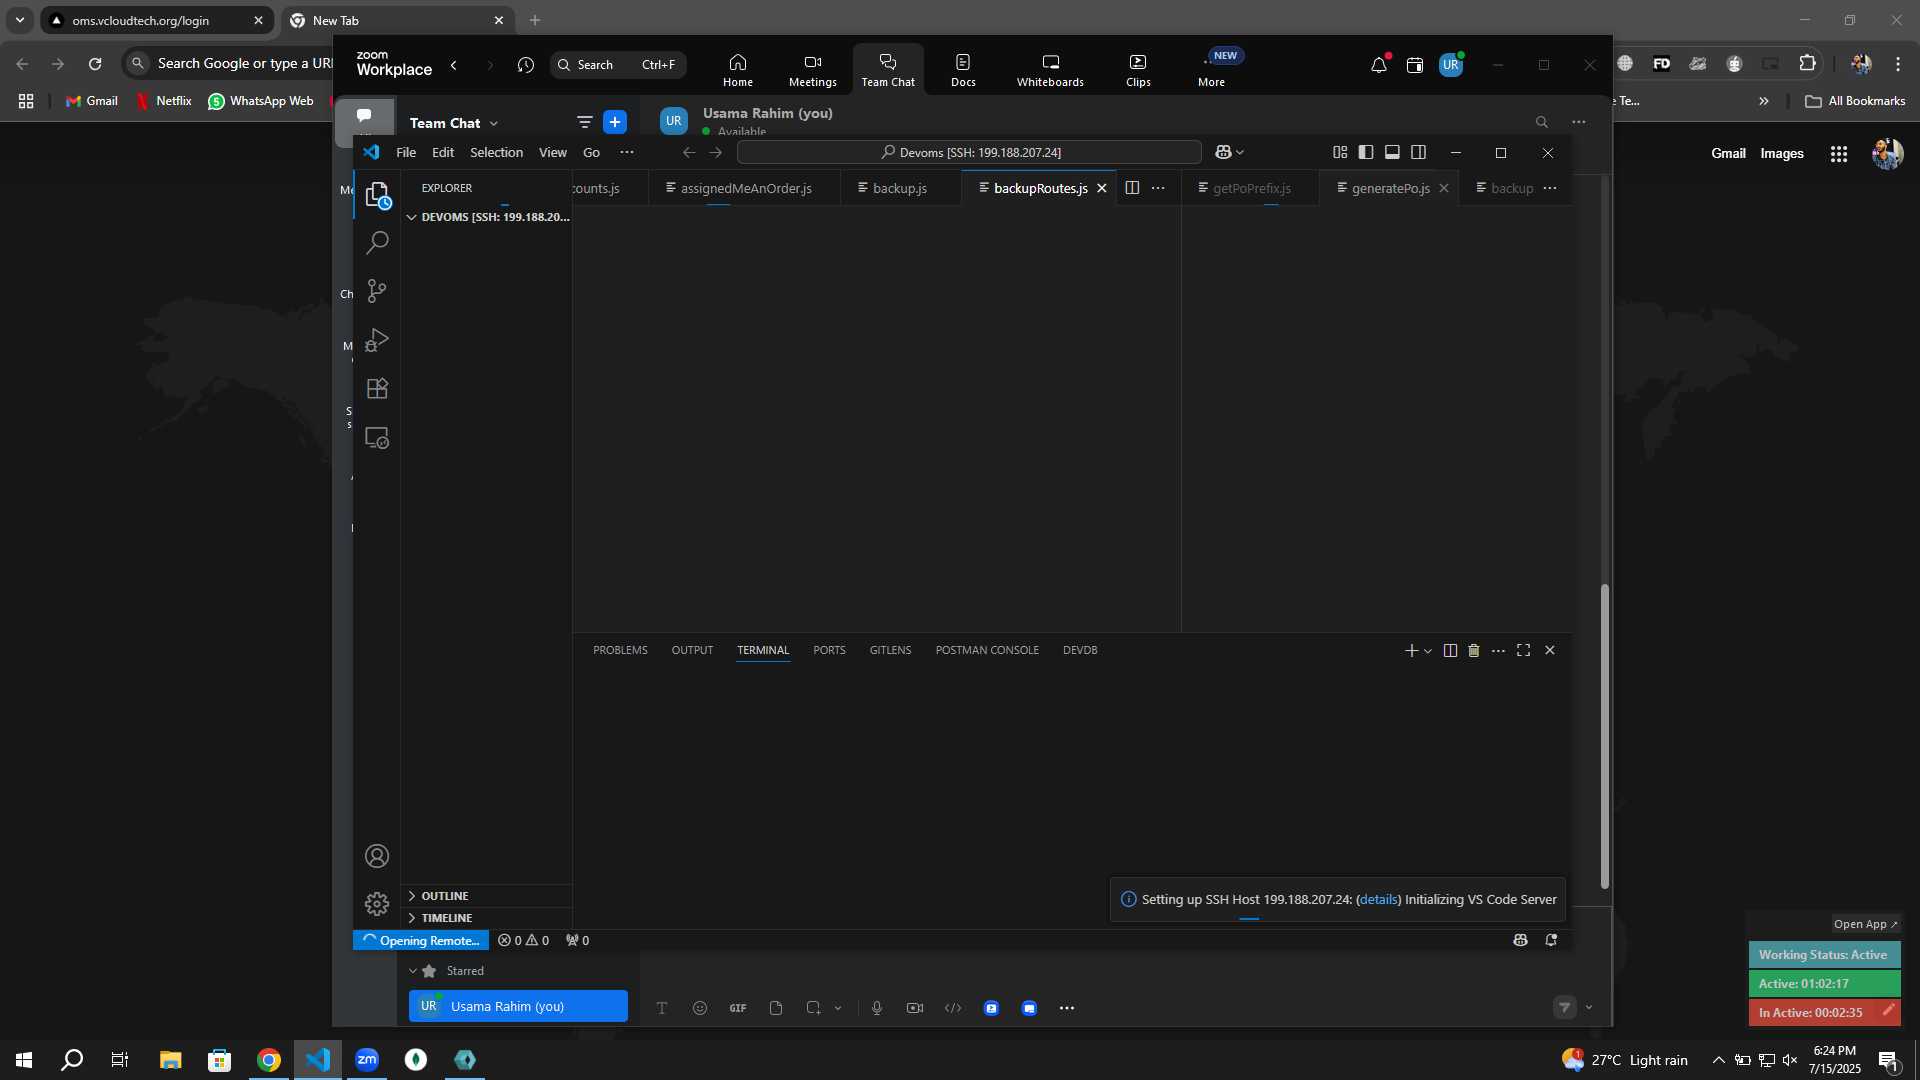1920x1080 pixels.
Task: Open the emoji picker in Zoom chat
Action: [700, 1008]
